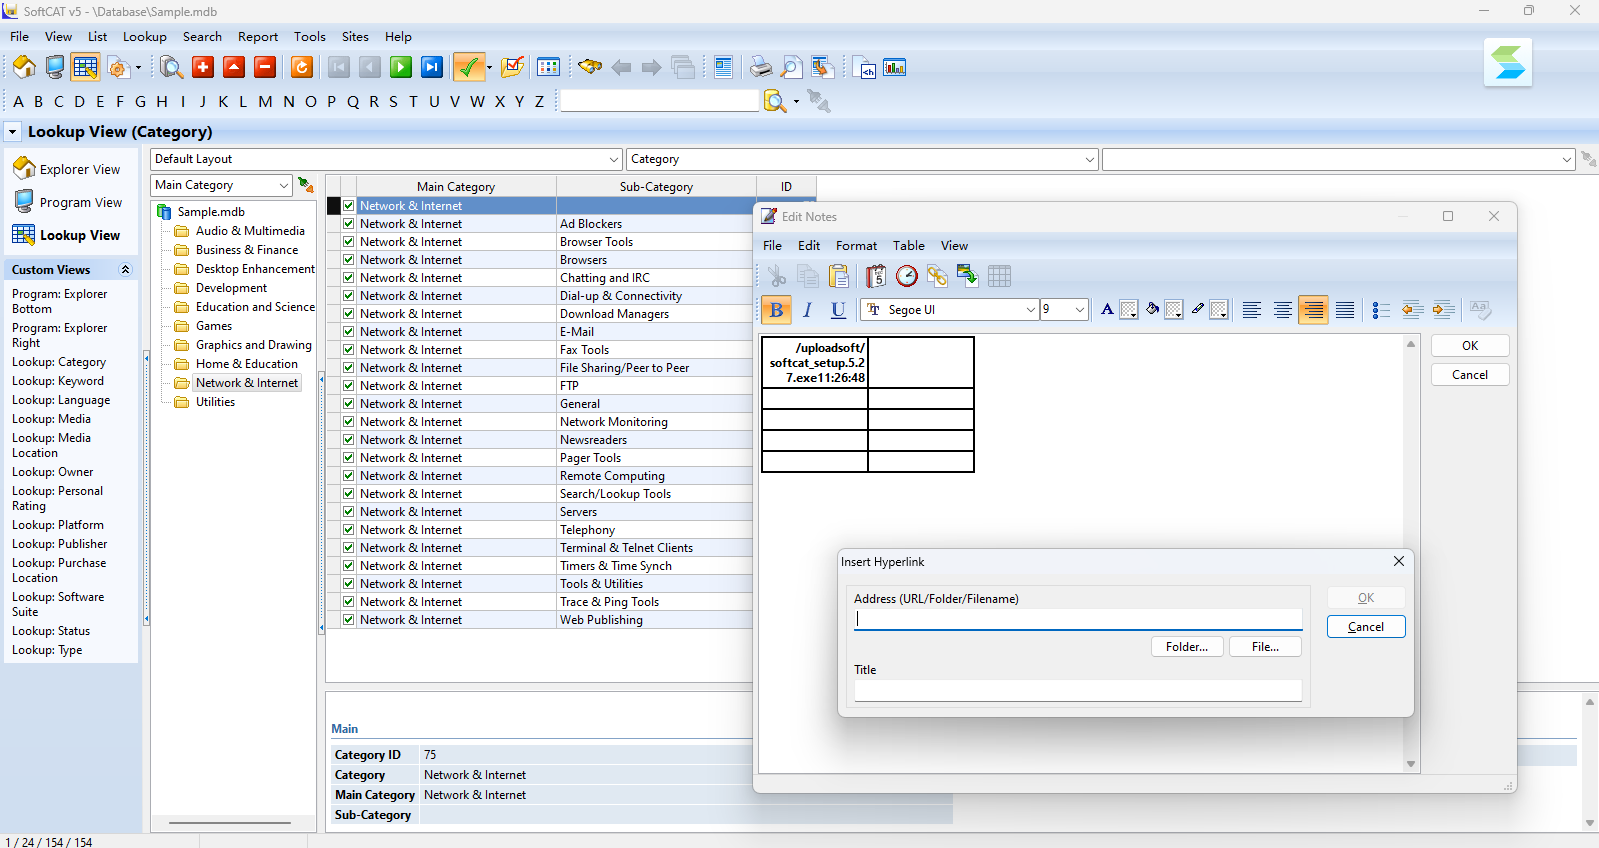Open Explorer View in sidebar
The width and height of the screenshot is (1599, 848).
(x=67, y=169)
